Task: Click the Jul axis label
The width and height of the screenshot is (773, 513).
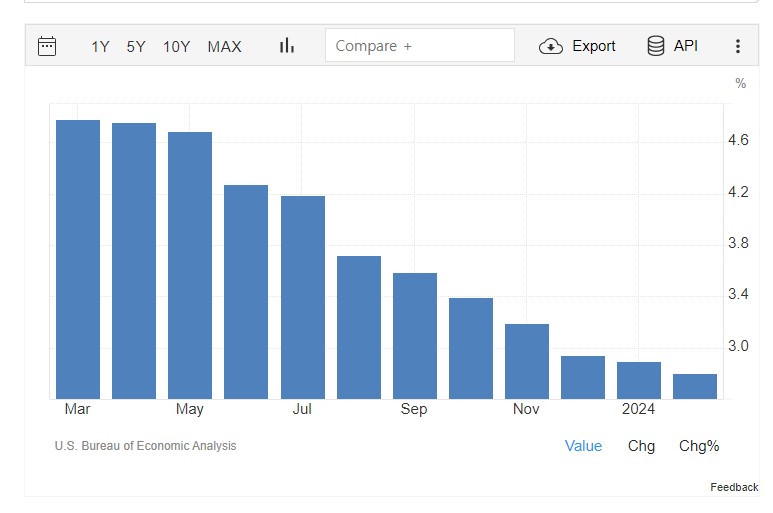Action: (x=302, y=409)
